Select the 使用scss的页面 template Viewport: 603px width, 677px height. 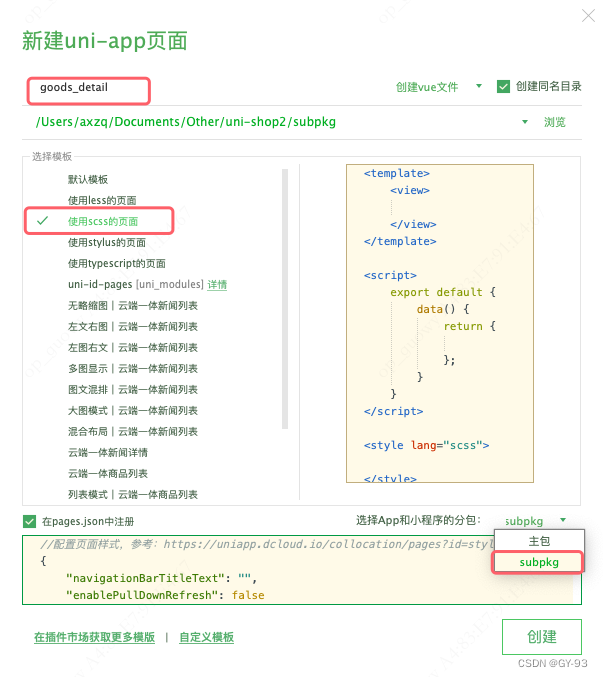pyautogui.click(x=103, y=221)
